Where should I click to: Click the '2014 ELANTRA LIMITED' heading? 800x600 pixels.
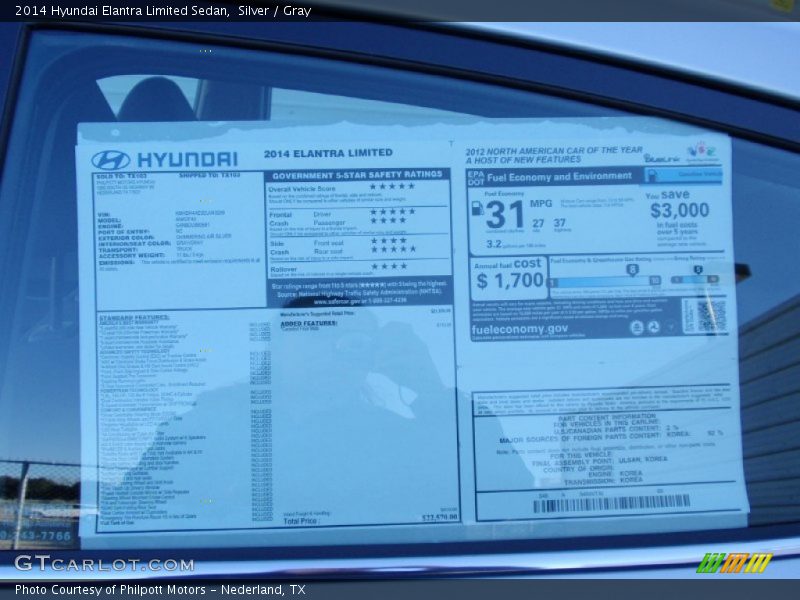(328, 153)
